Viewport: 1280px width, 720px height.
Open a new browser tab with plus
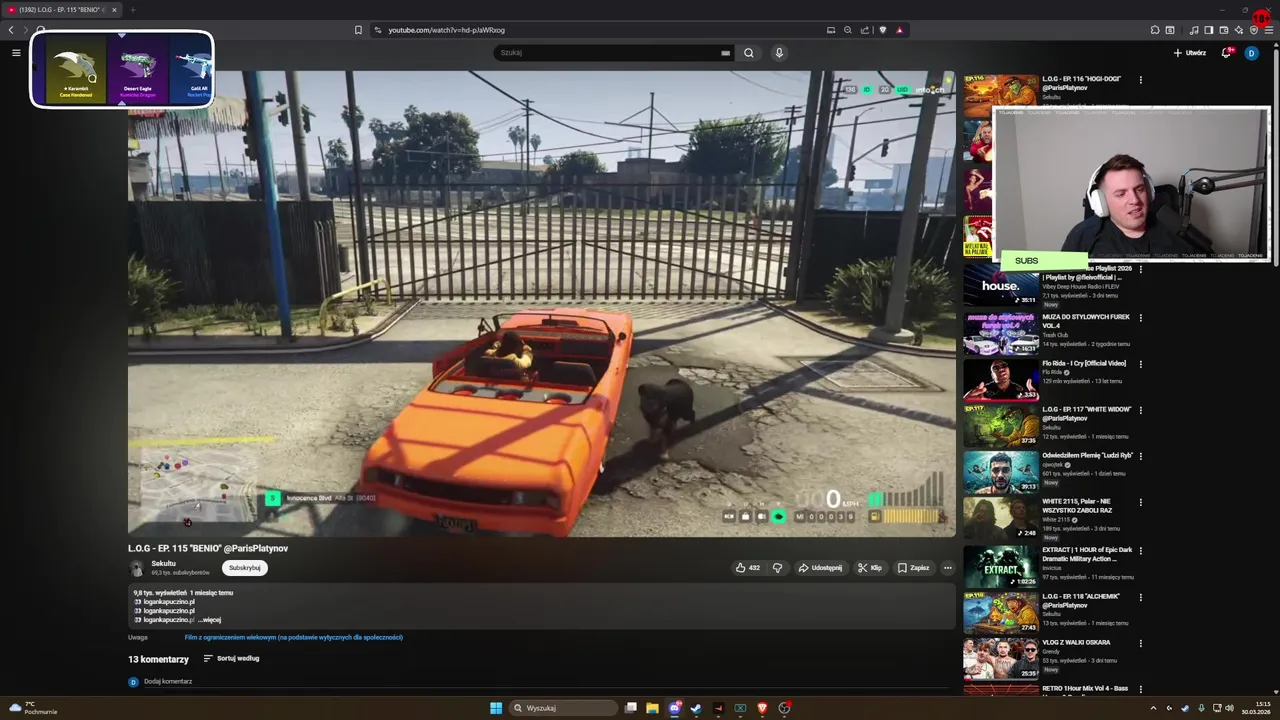point(132,10)
